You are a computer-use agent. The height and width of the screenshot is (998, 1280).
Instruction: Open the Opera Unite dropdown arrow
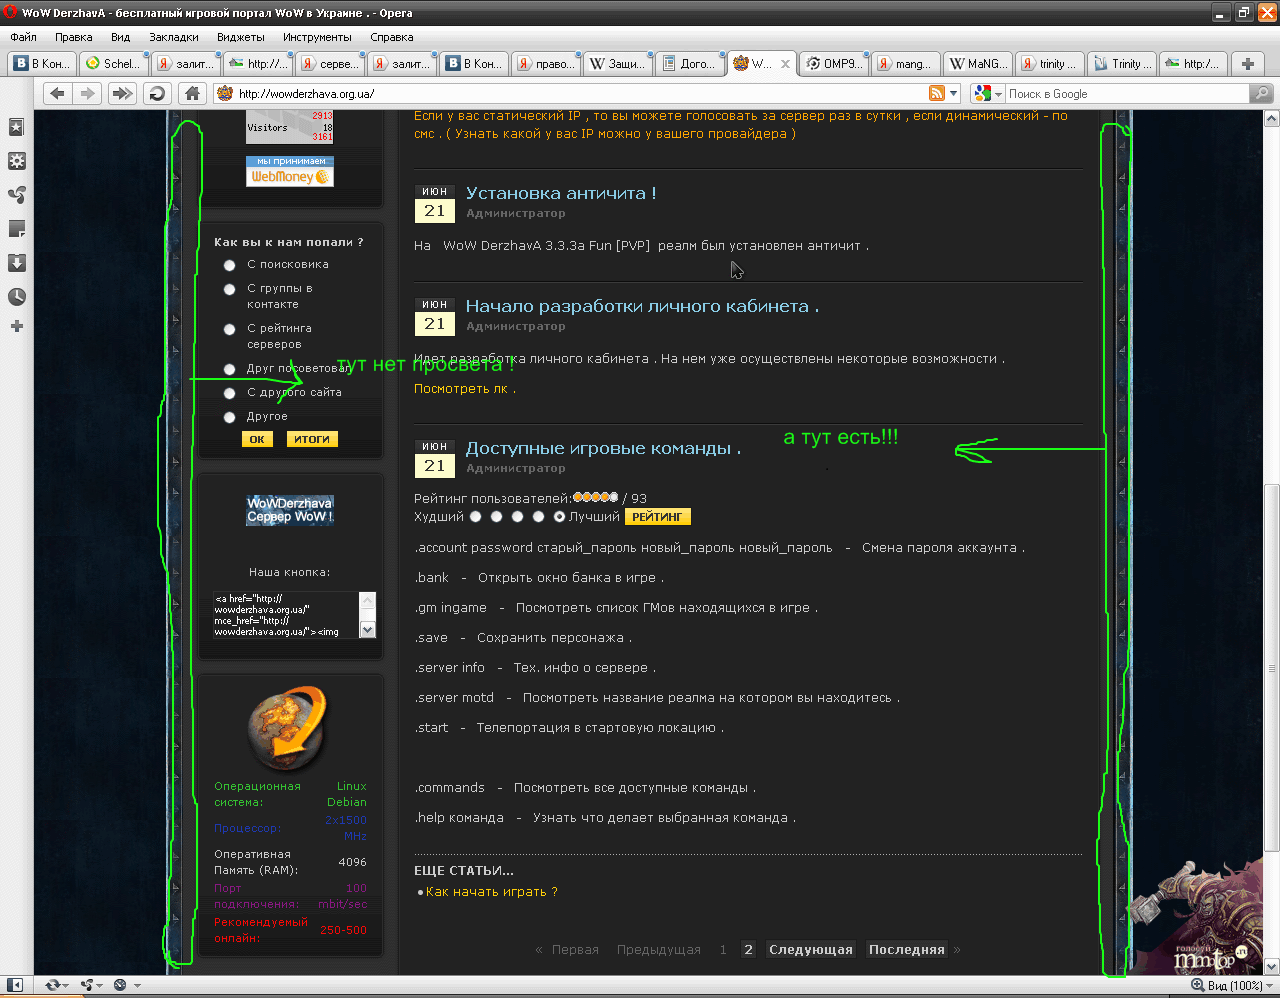click(100, 985)
